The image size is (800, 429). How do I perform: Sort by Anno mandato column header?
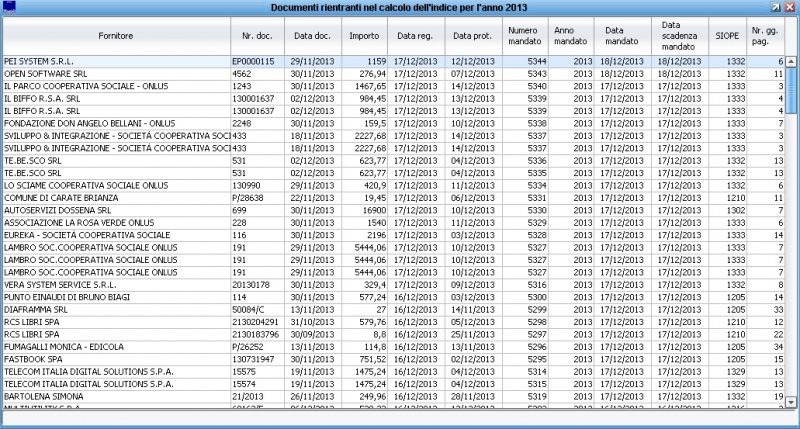[x=570, y=36]
